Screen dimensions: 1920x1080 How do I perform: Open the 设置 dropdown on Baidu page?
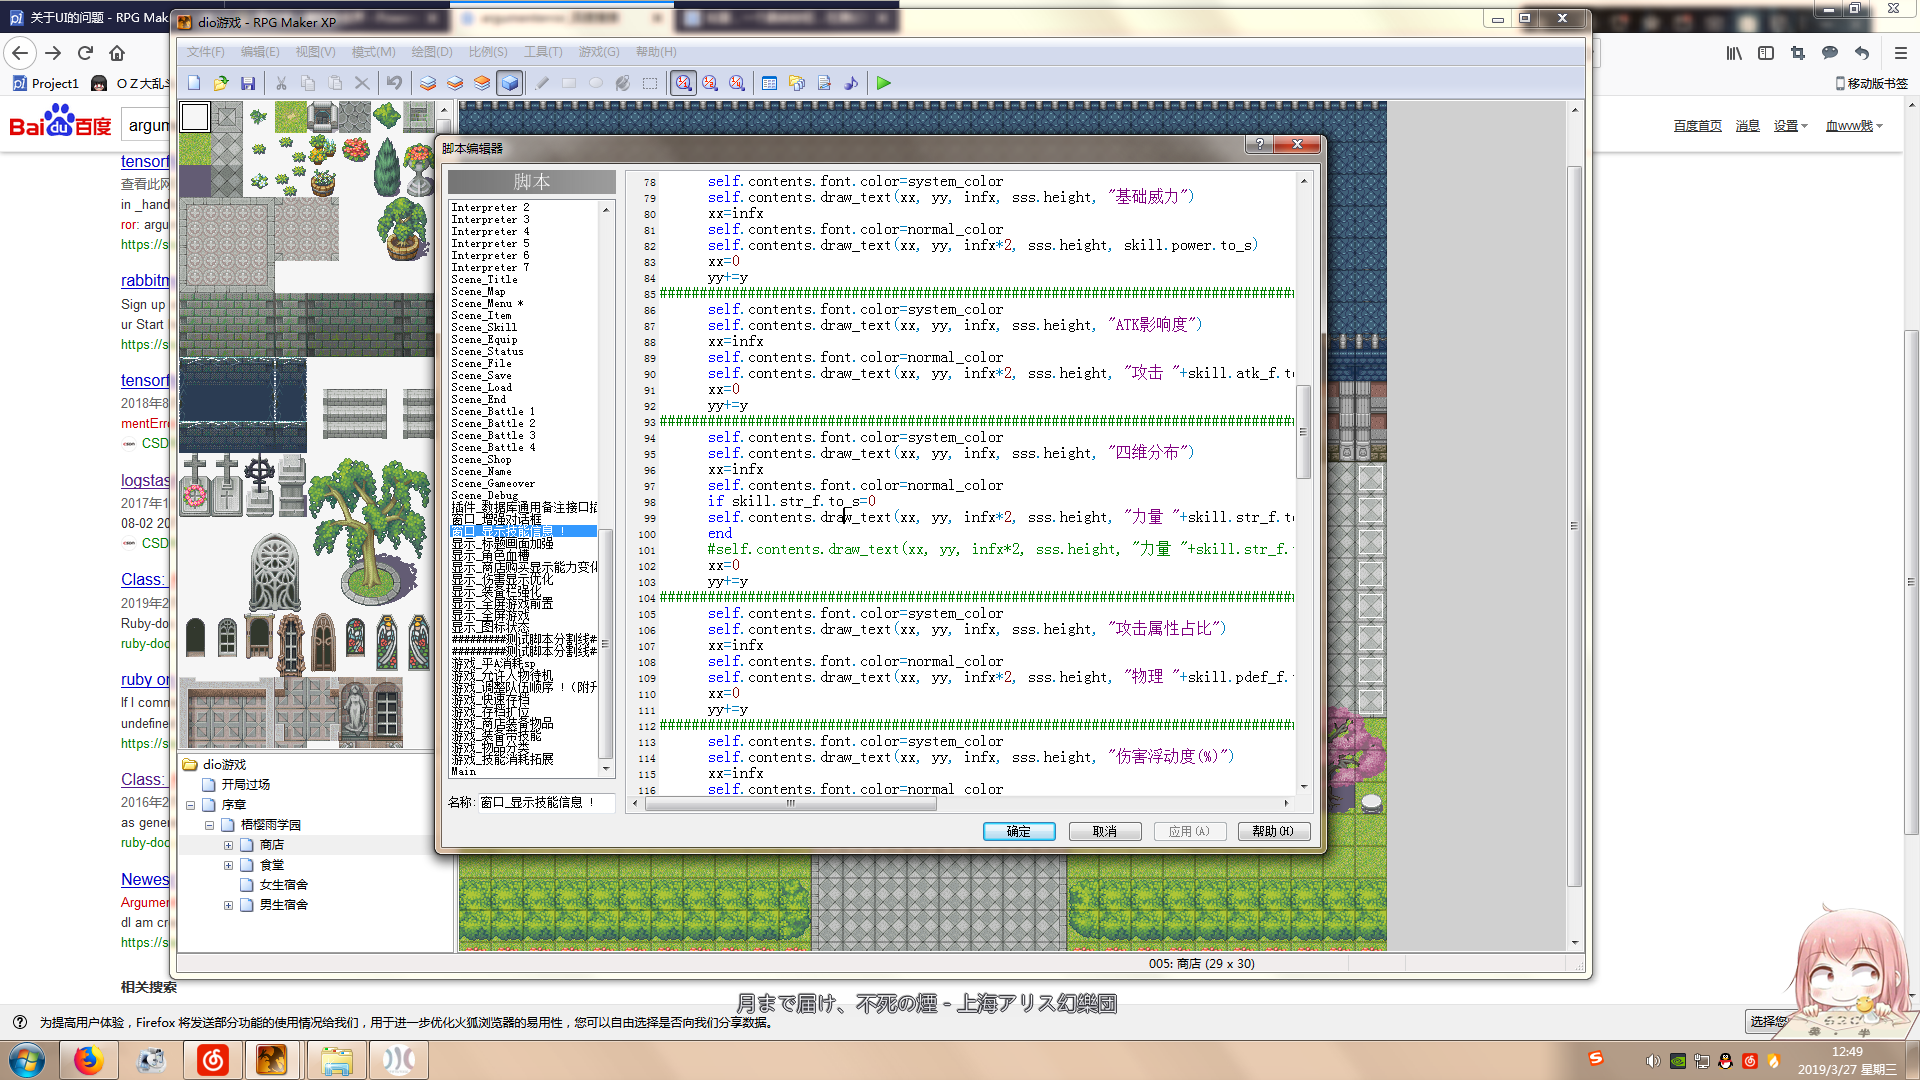tap(1790, 126)
